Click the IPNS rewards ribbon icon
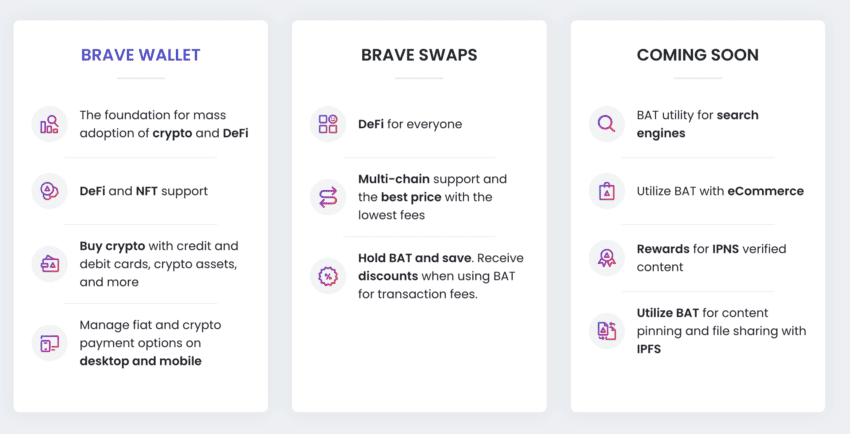850x434 pixels. pyautogui.click(x=606, y=258)
